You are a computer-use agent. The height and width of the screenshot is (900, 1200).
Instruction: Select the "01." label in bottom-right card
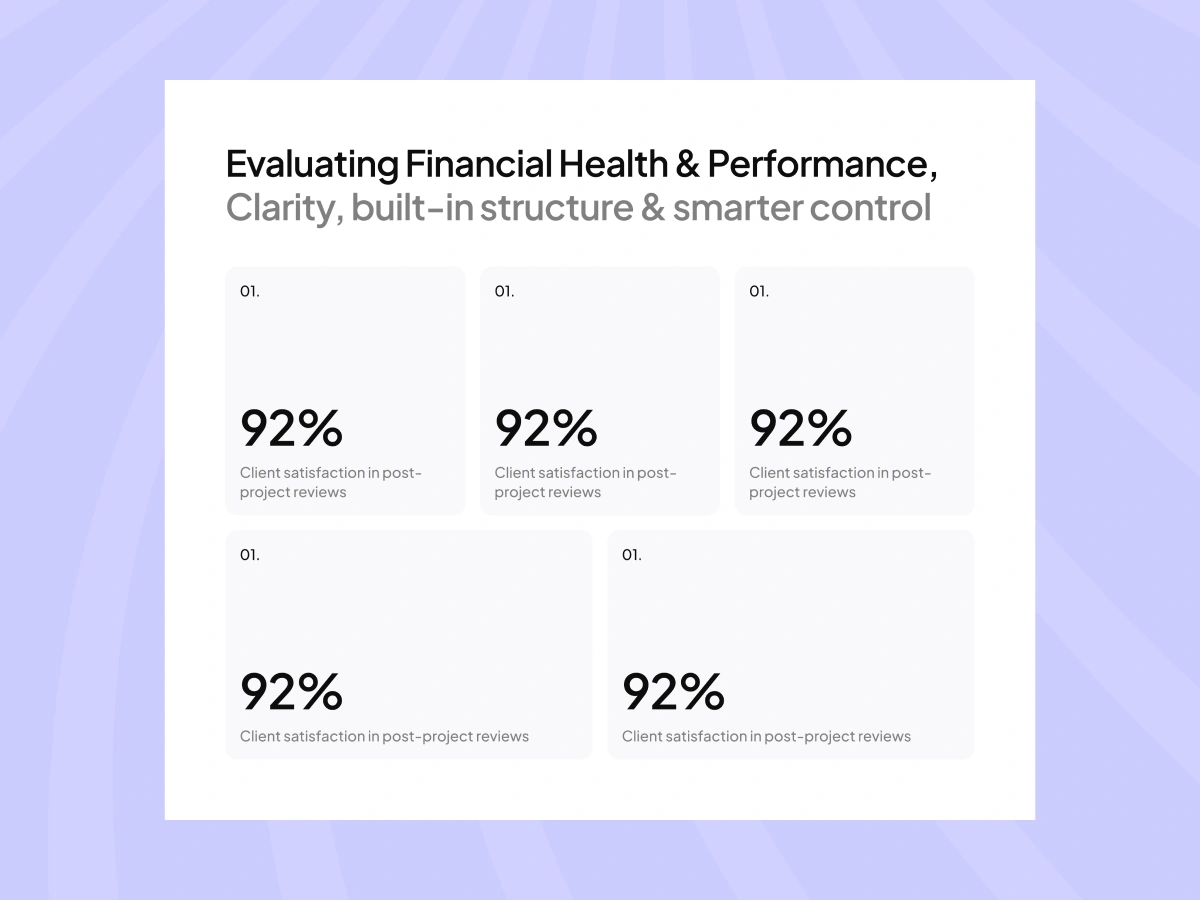pyautogui.click(x=632, y=554)
